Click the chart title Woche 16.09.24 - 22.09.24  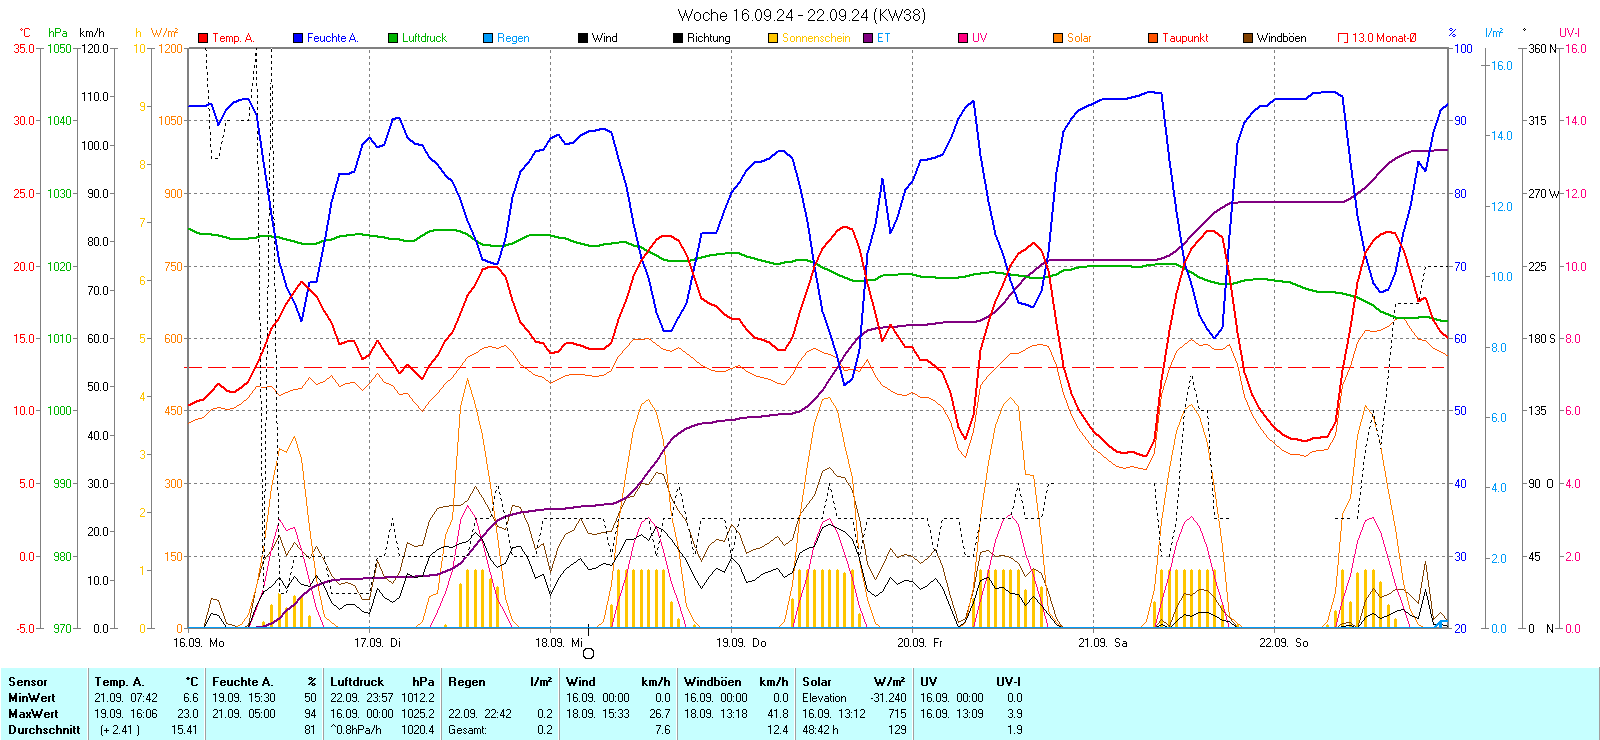click(x=801, y=15)
